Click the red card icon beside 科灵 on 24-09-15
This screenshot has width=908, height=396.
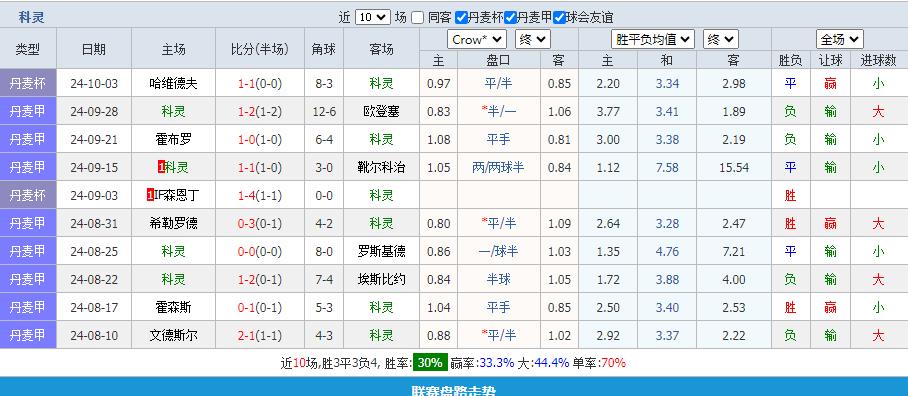coord(162,167)
